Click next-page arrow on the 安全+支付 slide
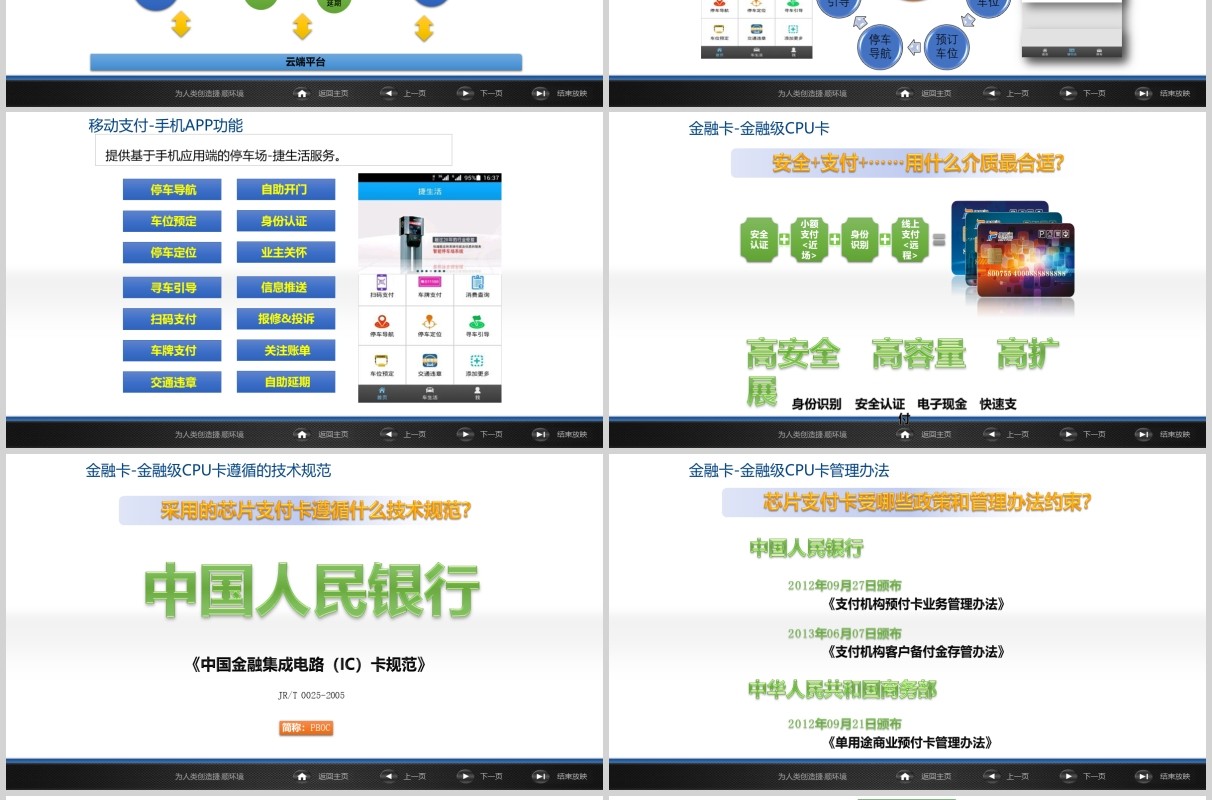This screenshot has height=800, width=1212. tap(1068, 434)
